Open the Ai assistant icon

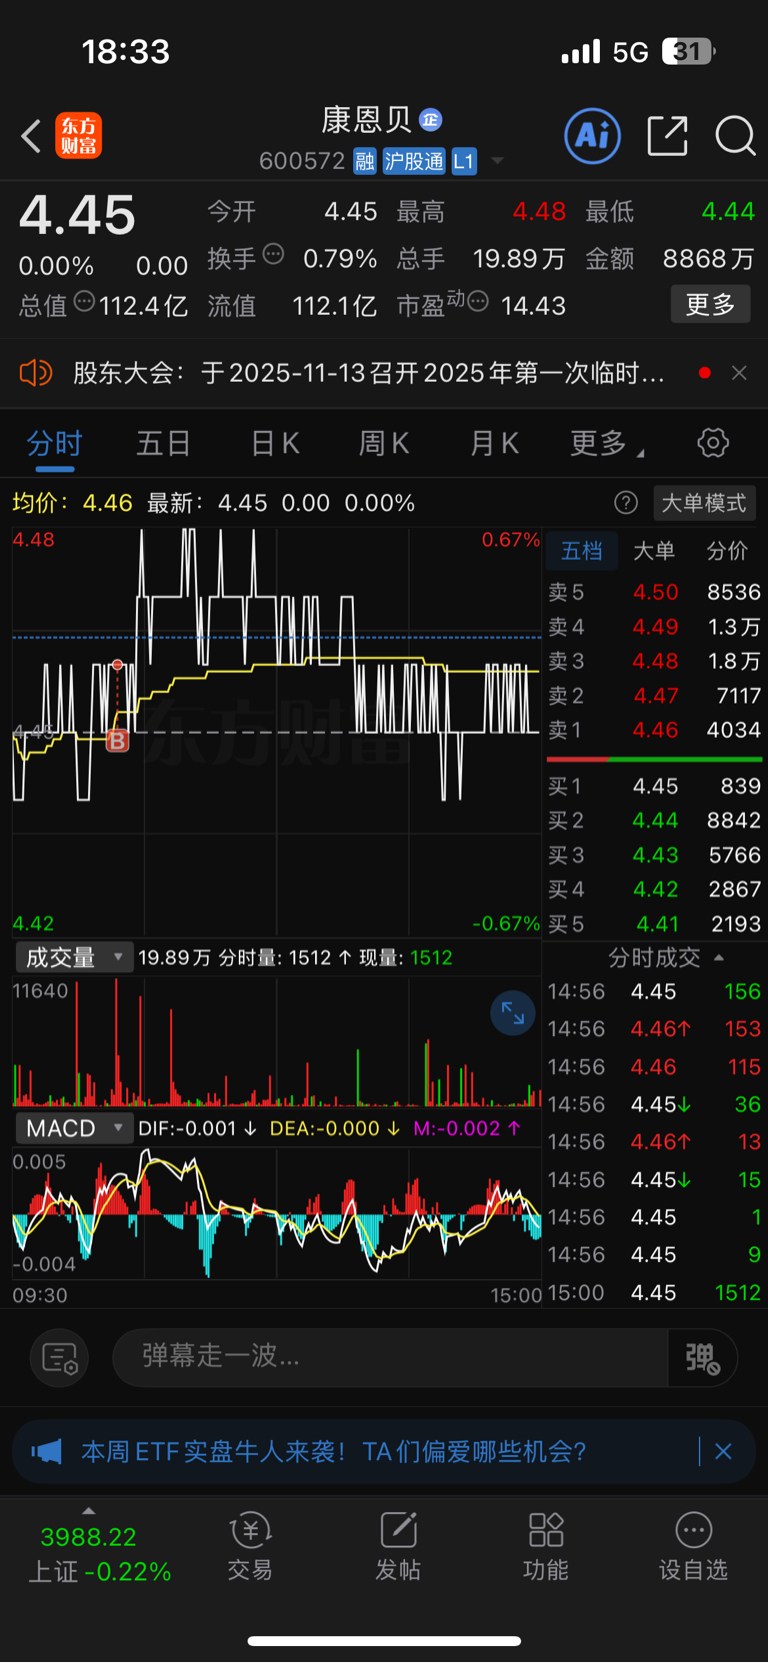tap(593, 135)
